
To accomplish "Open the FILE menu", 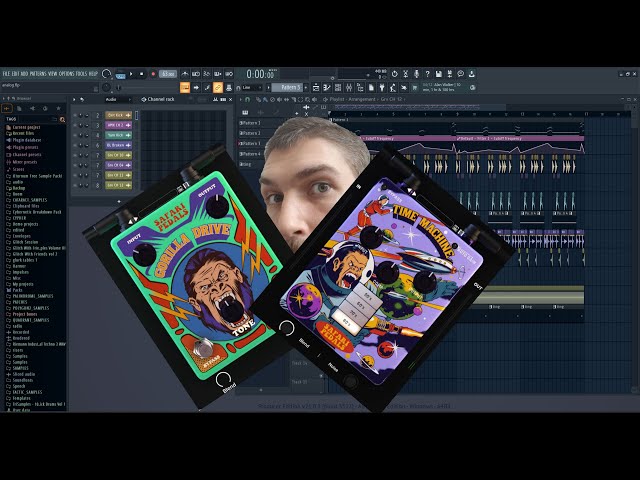I will click(x=6, y=74).
